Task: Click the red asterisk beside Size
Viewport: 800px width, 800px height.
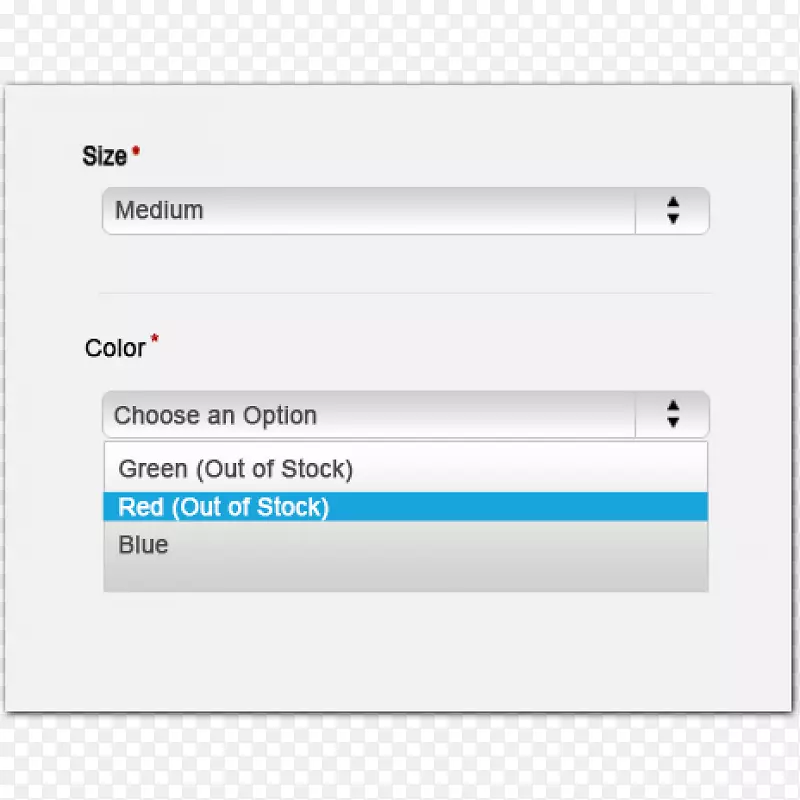Action: [136, 151]
